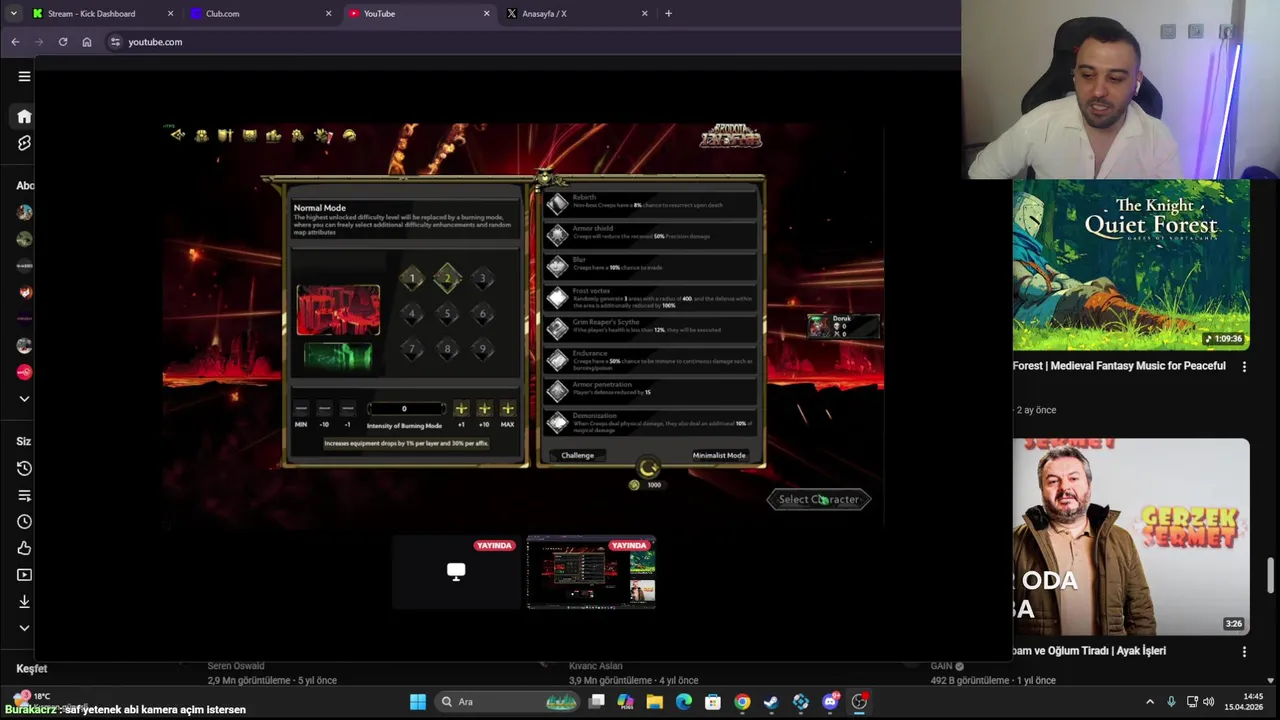Open Your videos play icon in sidebar

[x=24, y=575]
